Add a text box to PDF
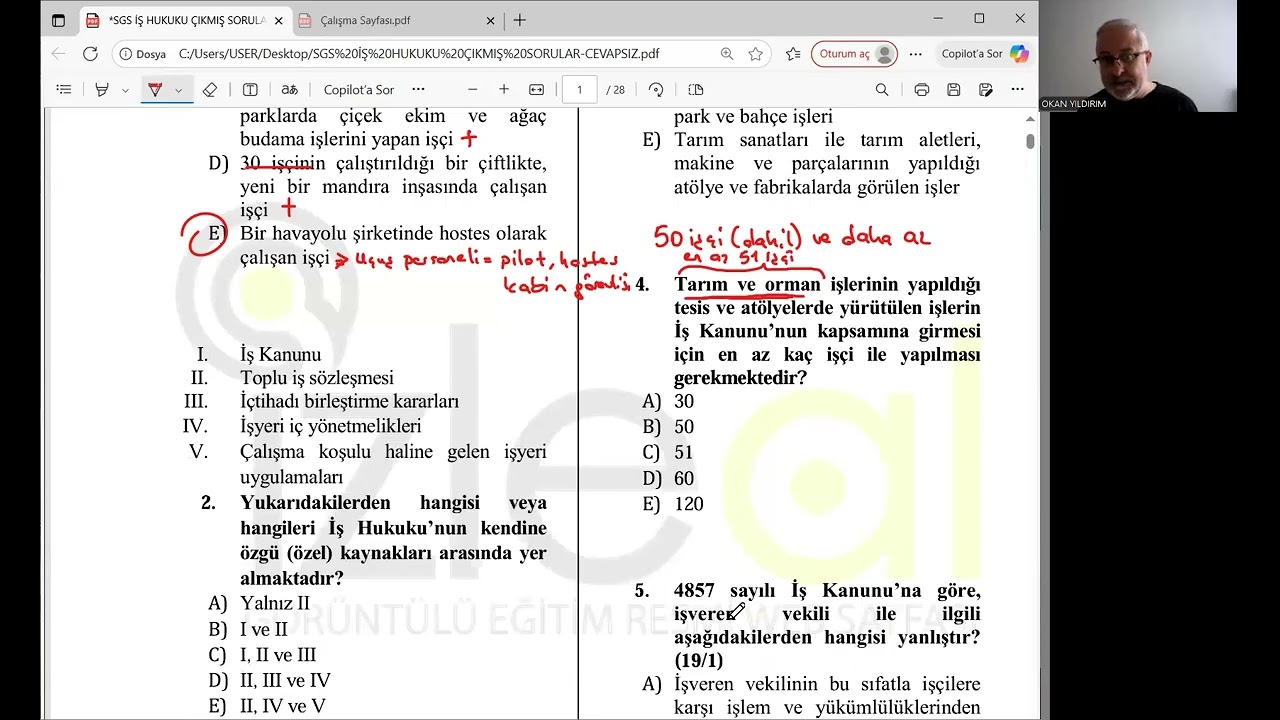The height and width of the screenshot is (720, 1280). click(250, 90)
